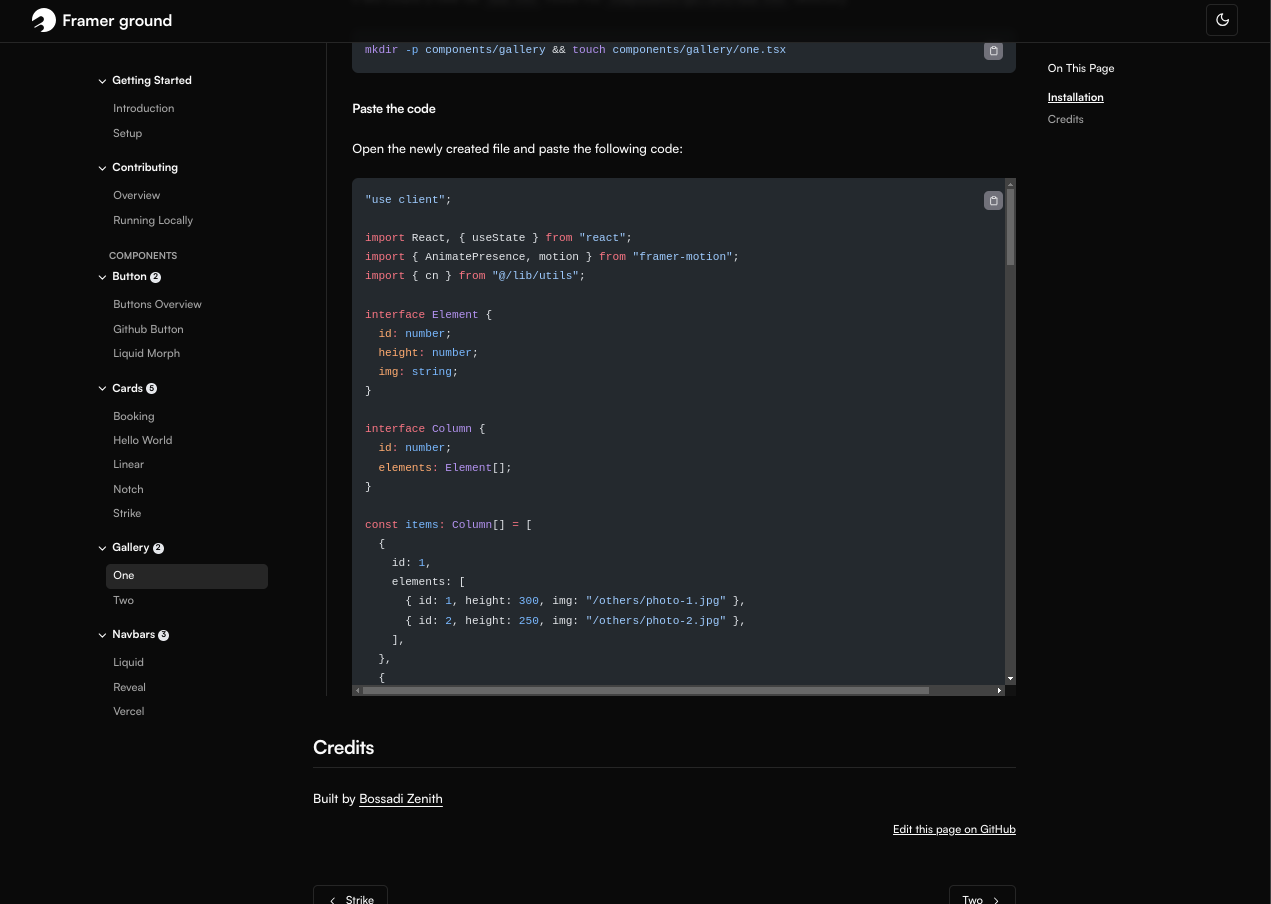This screenshot has width=1271, height=904.
Task: Open the Reveal navbar page
Action: [x=129, y=688]
